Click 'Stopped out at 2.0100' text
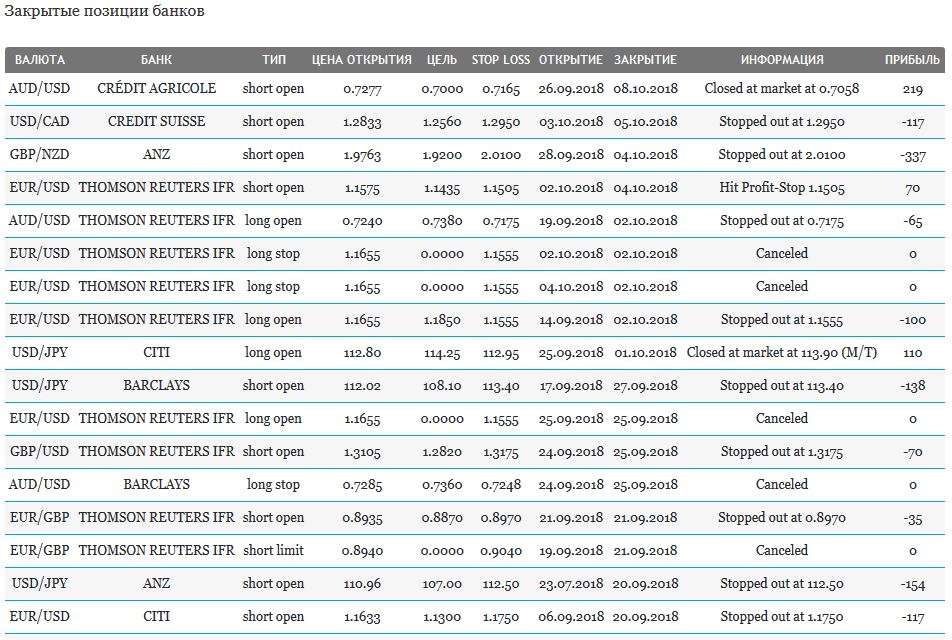The height and width of the screenshot is (640, 952). (x=782, y=155)
